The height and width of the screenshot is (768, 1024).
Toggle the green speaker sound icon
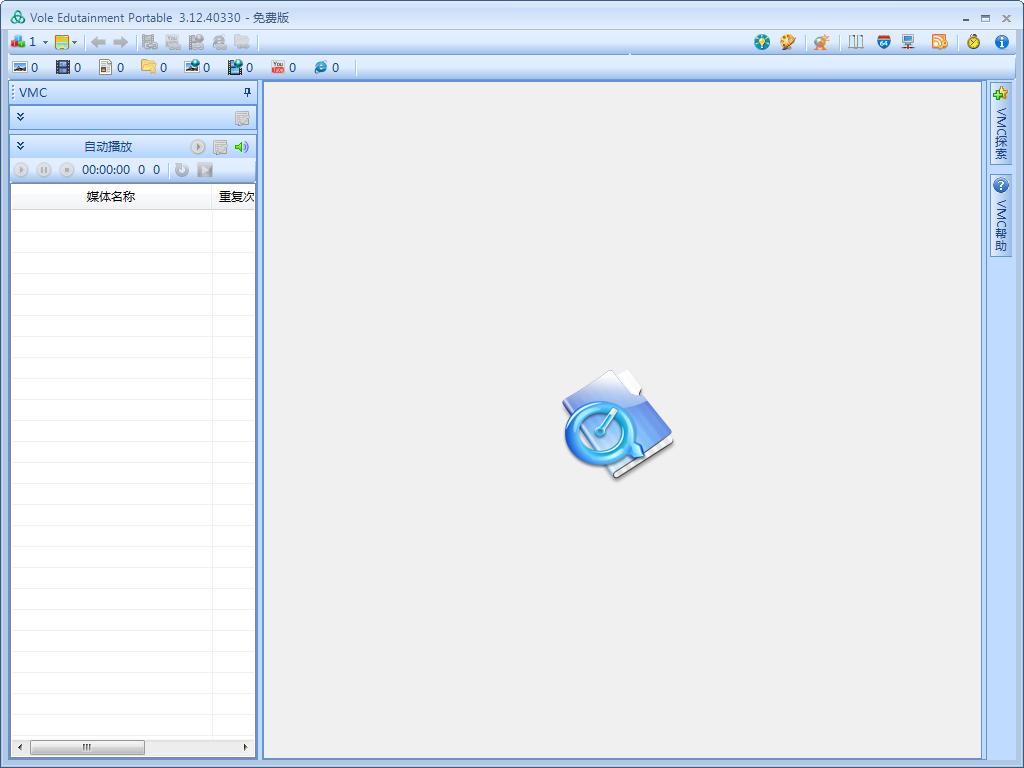click(x=241, y=147)
